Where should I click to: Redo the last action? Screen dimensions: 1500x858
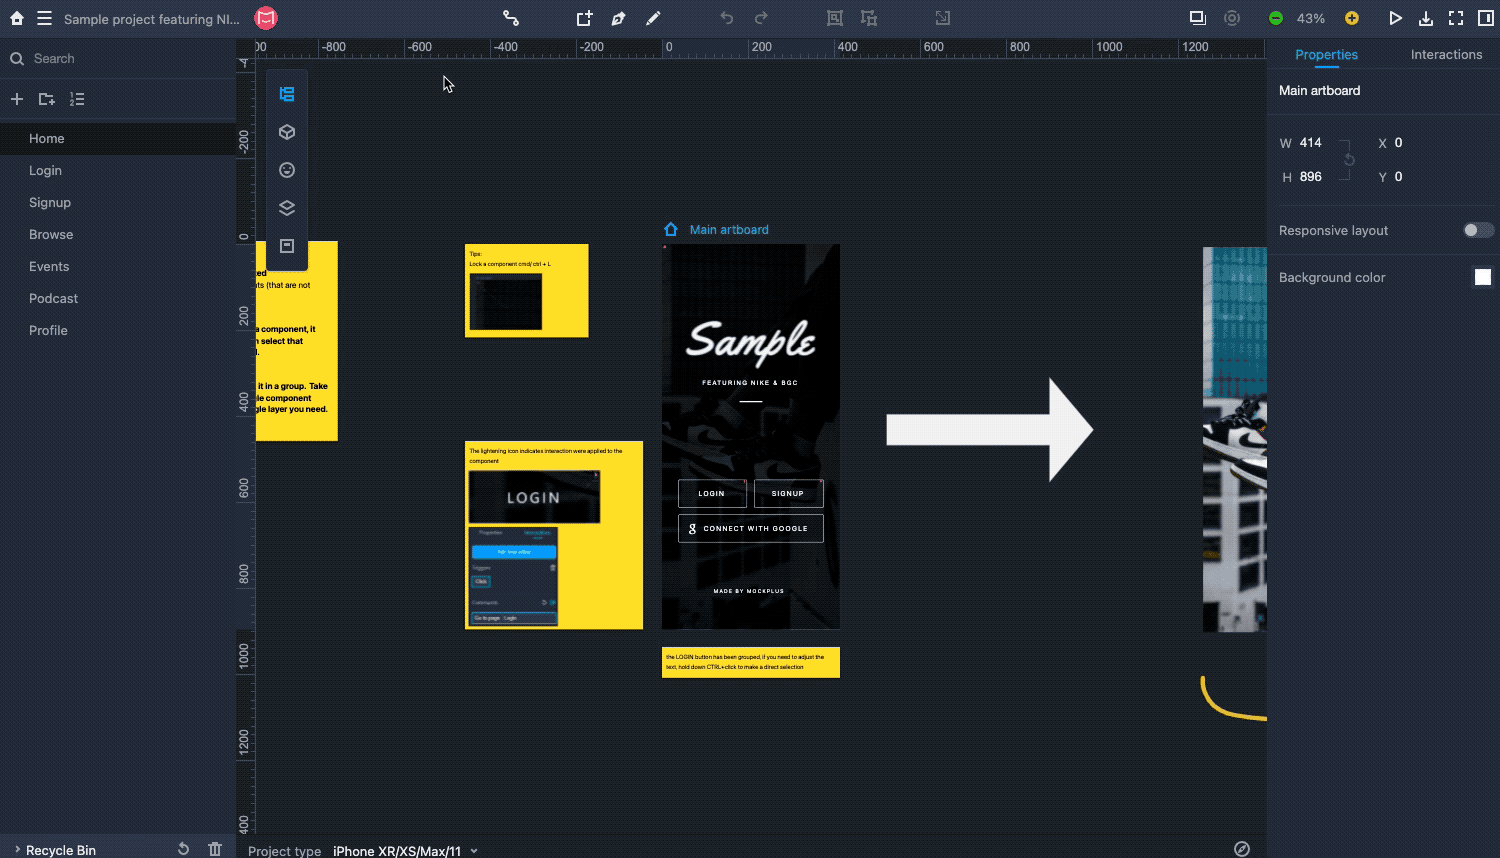tap(761, 18)
